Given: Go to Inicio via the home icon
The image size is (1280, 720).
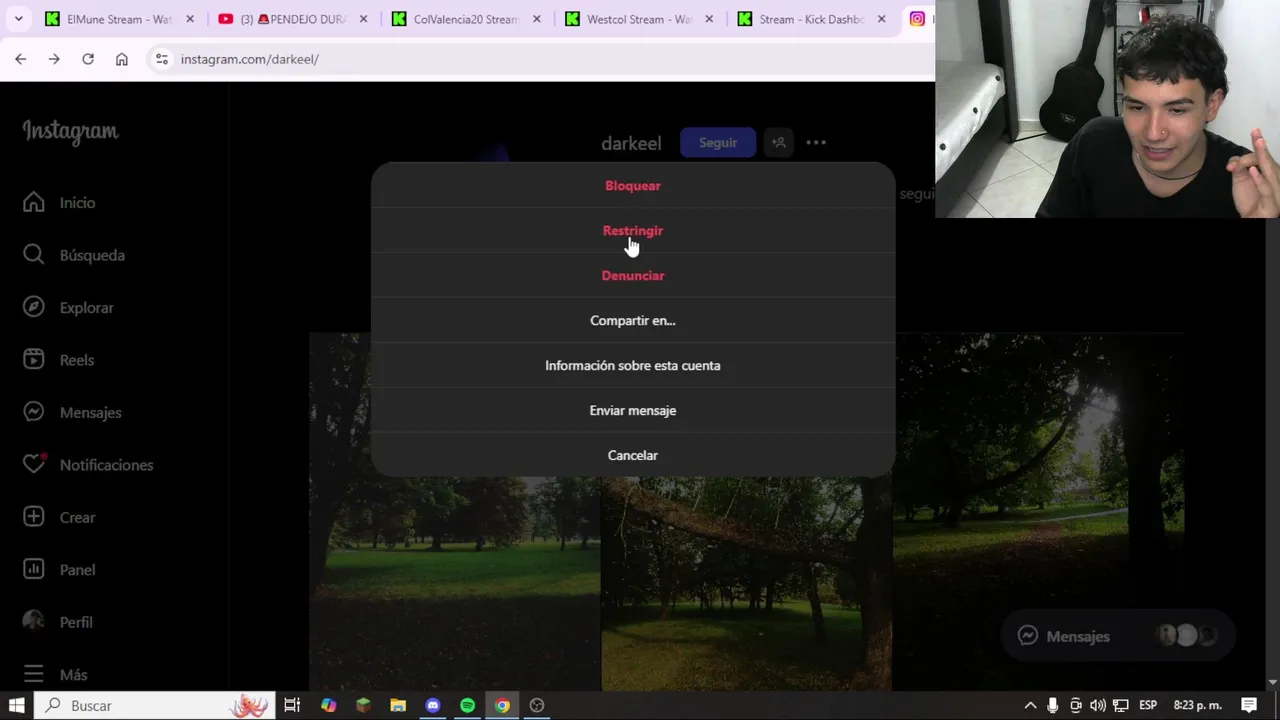Looking at the screenshot, I should pyautogui.click(x=34, y=203).
